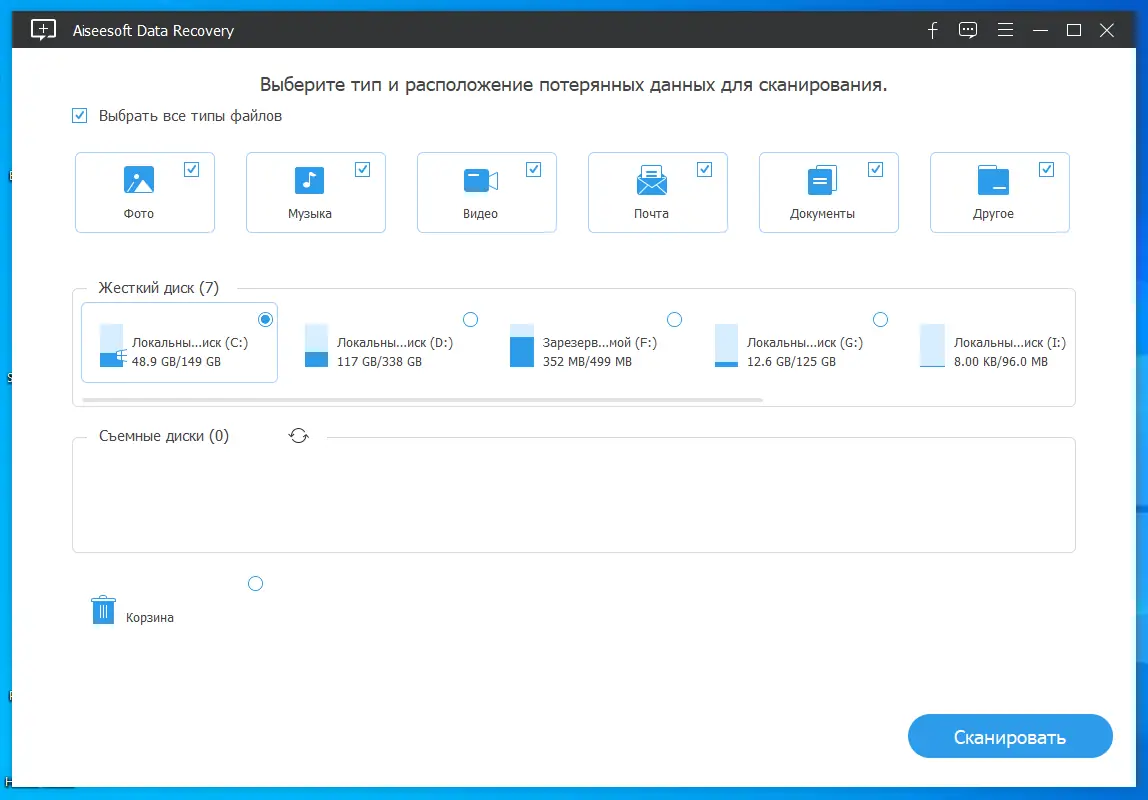The width and height of the screenshot is (1148, 800).
Task: Refresh the Съемные диски list
Action: (298, 435)
